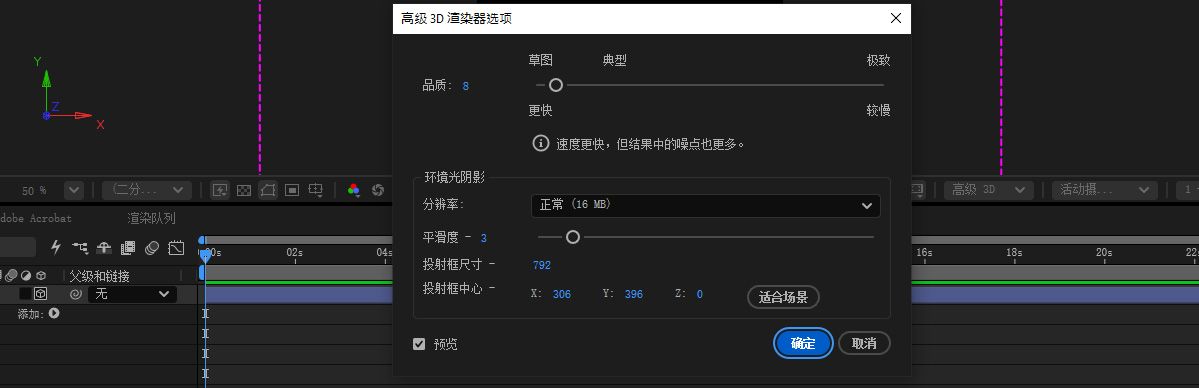1199x388 pixels.
Task: Open the Graph Editor icon
Action: coord(177,247)
